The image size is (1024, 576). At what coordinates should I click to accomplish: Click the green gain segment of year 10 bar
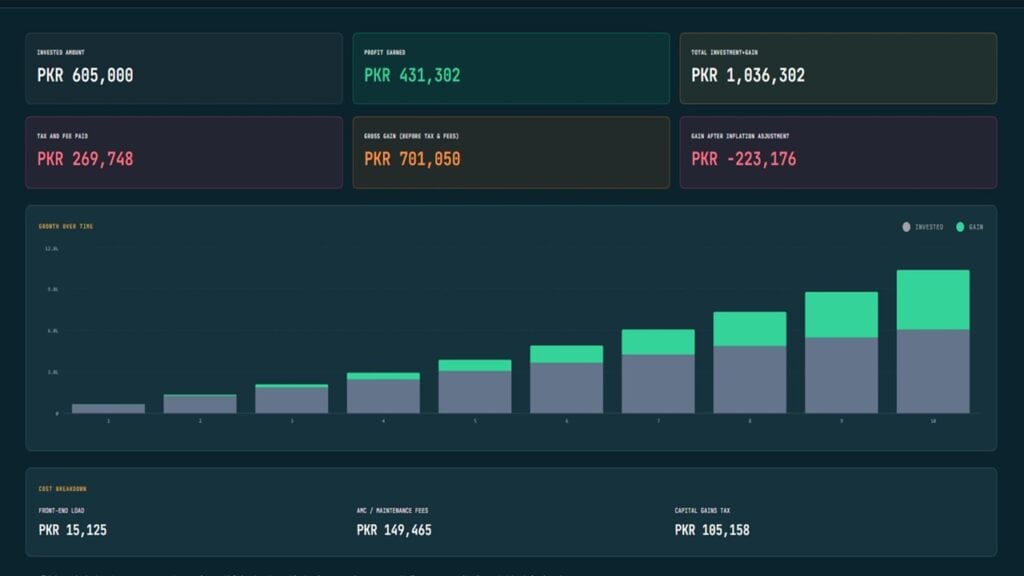click(933, 300)
